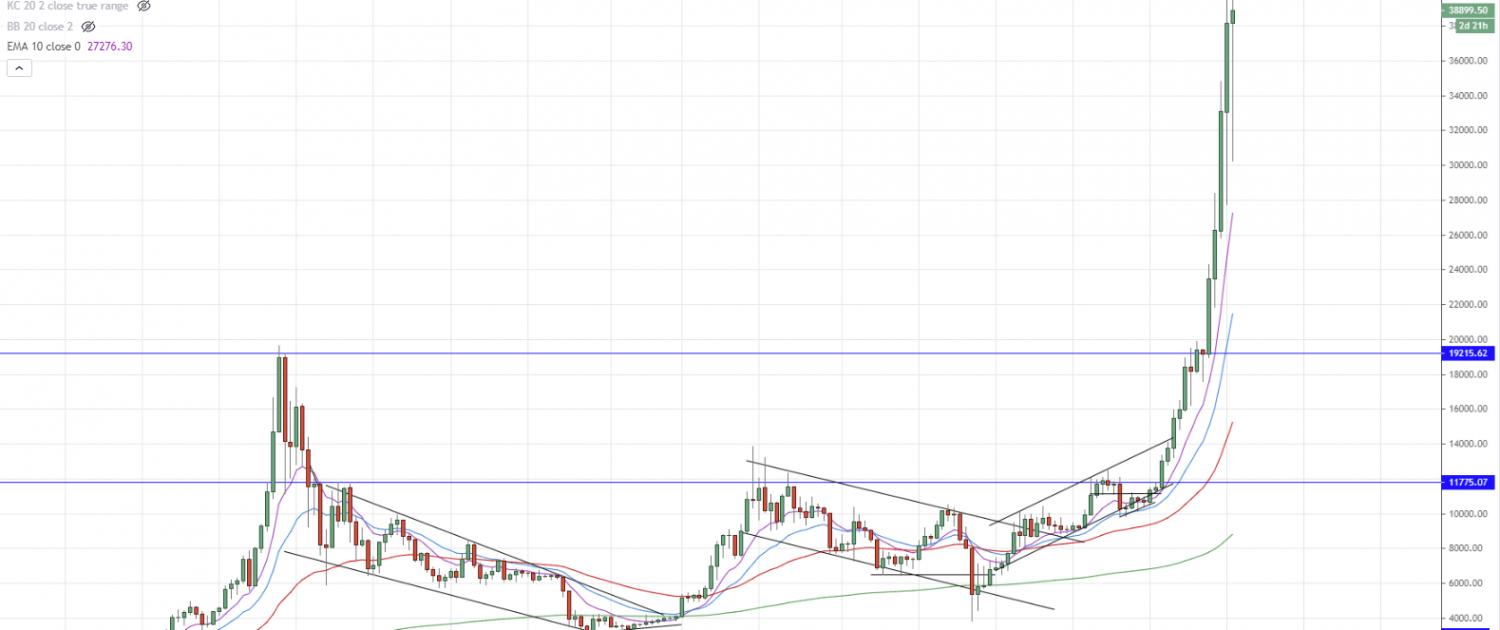Click the latest green candle at chart top
Image resolution: width=1500 pixels, height=630 pixels.
1233,16
